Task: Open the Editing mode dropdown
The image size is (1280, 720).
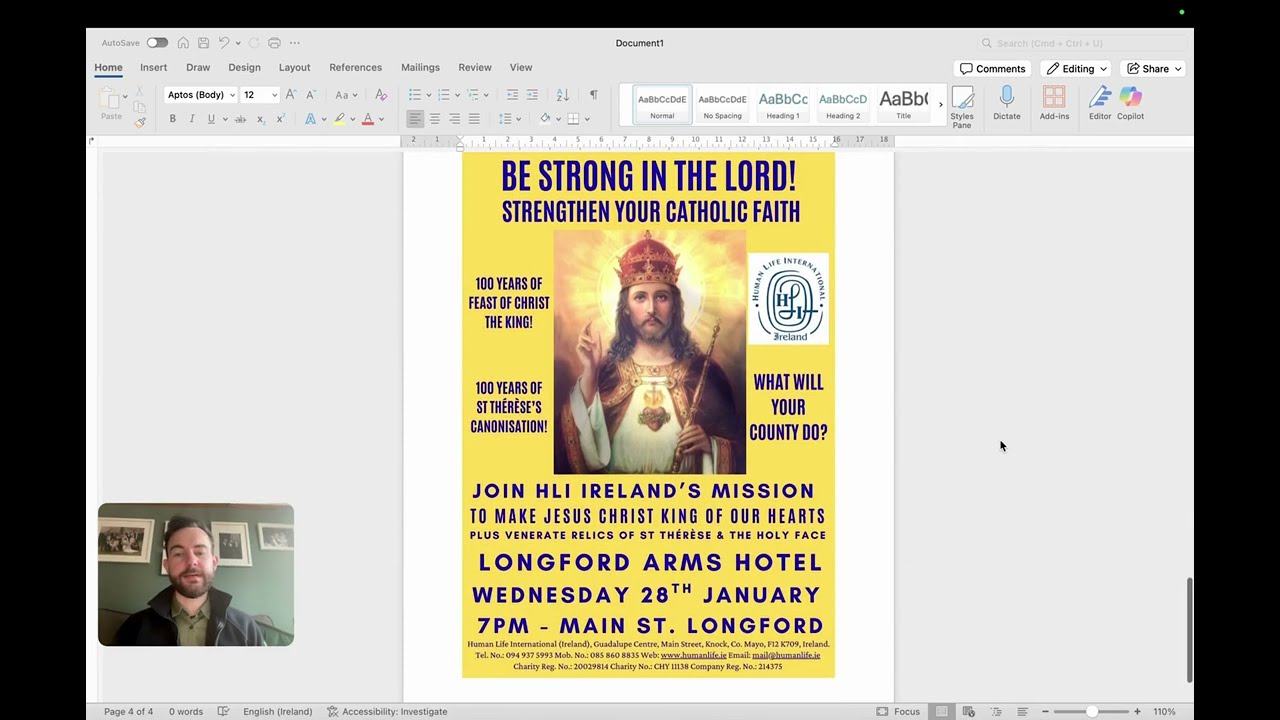Action: (x=1076, y=69)
